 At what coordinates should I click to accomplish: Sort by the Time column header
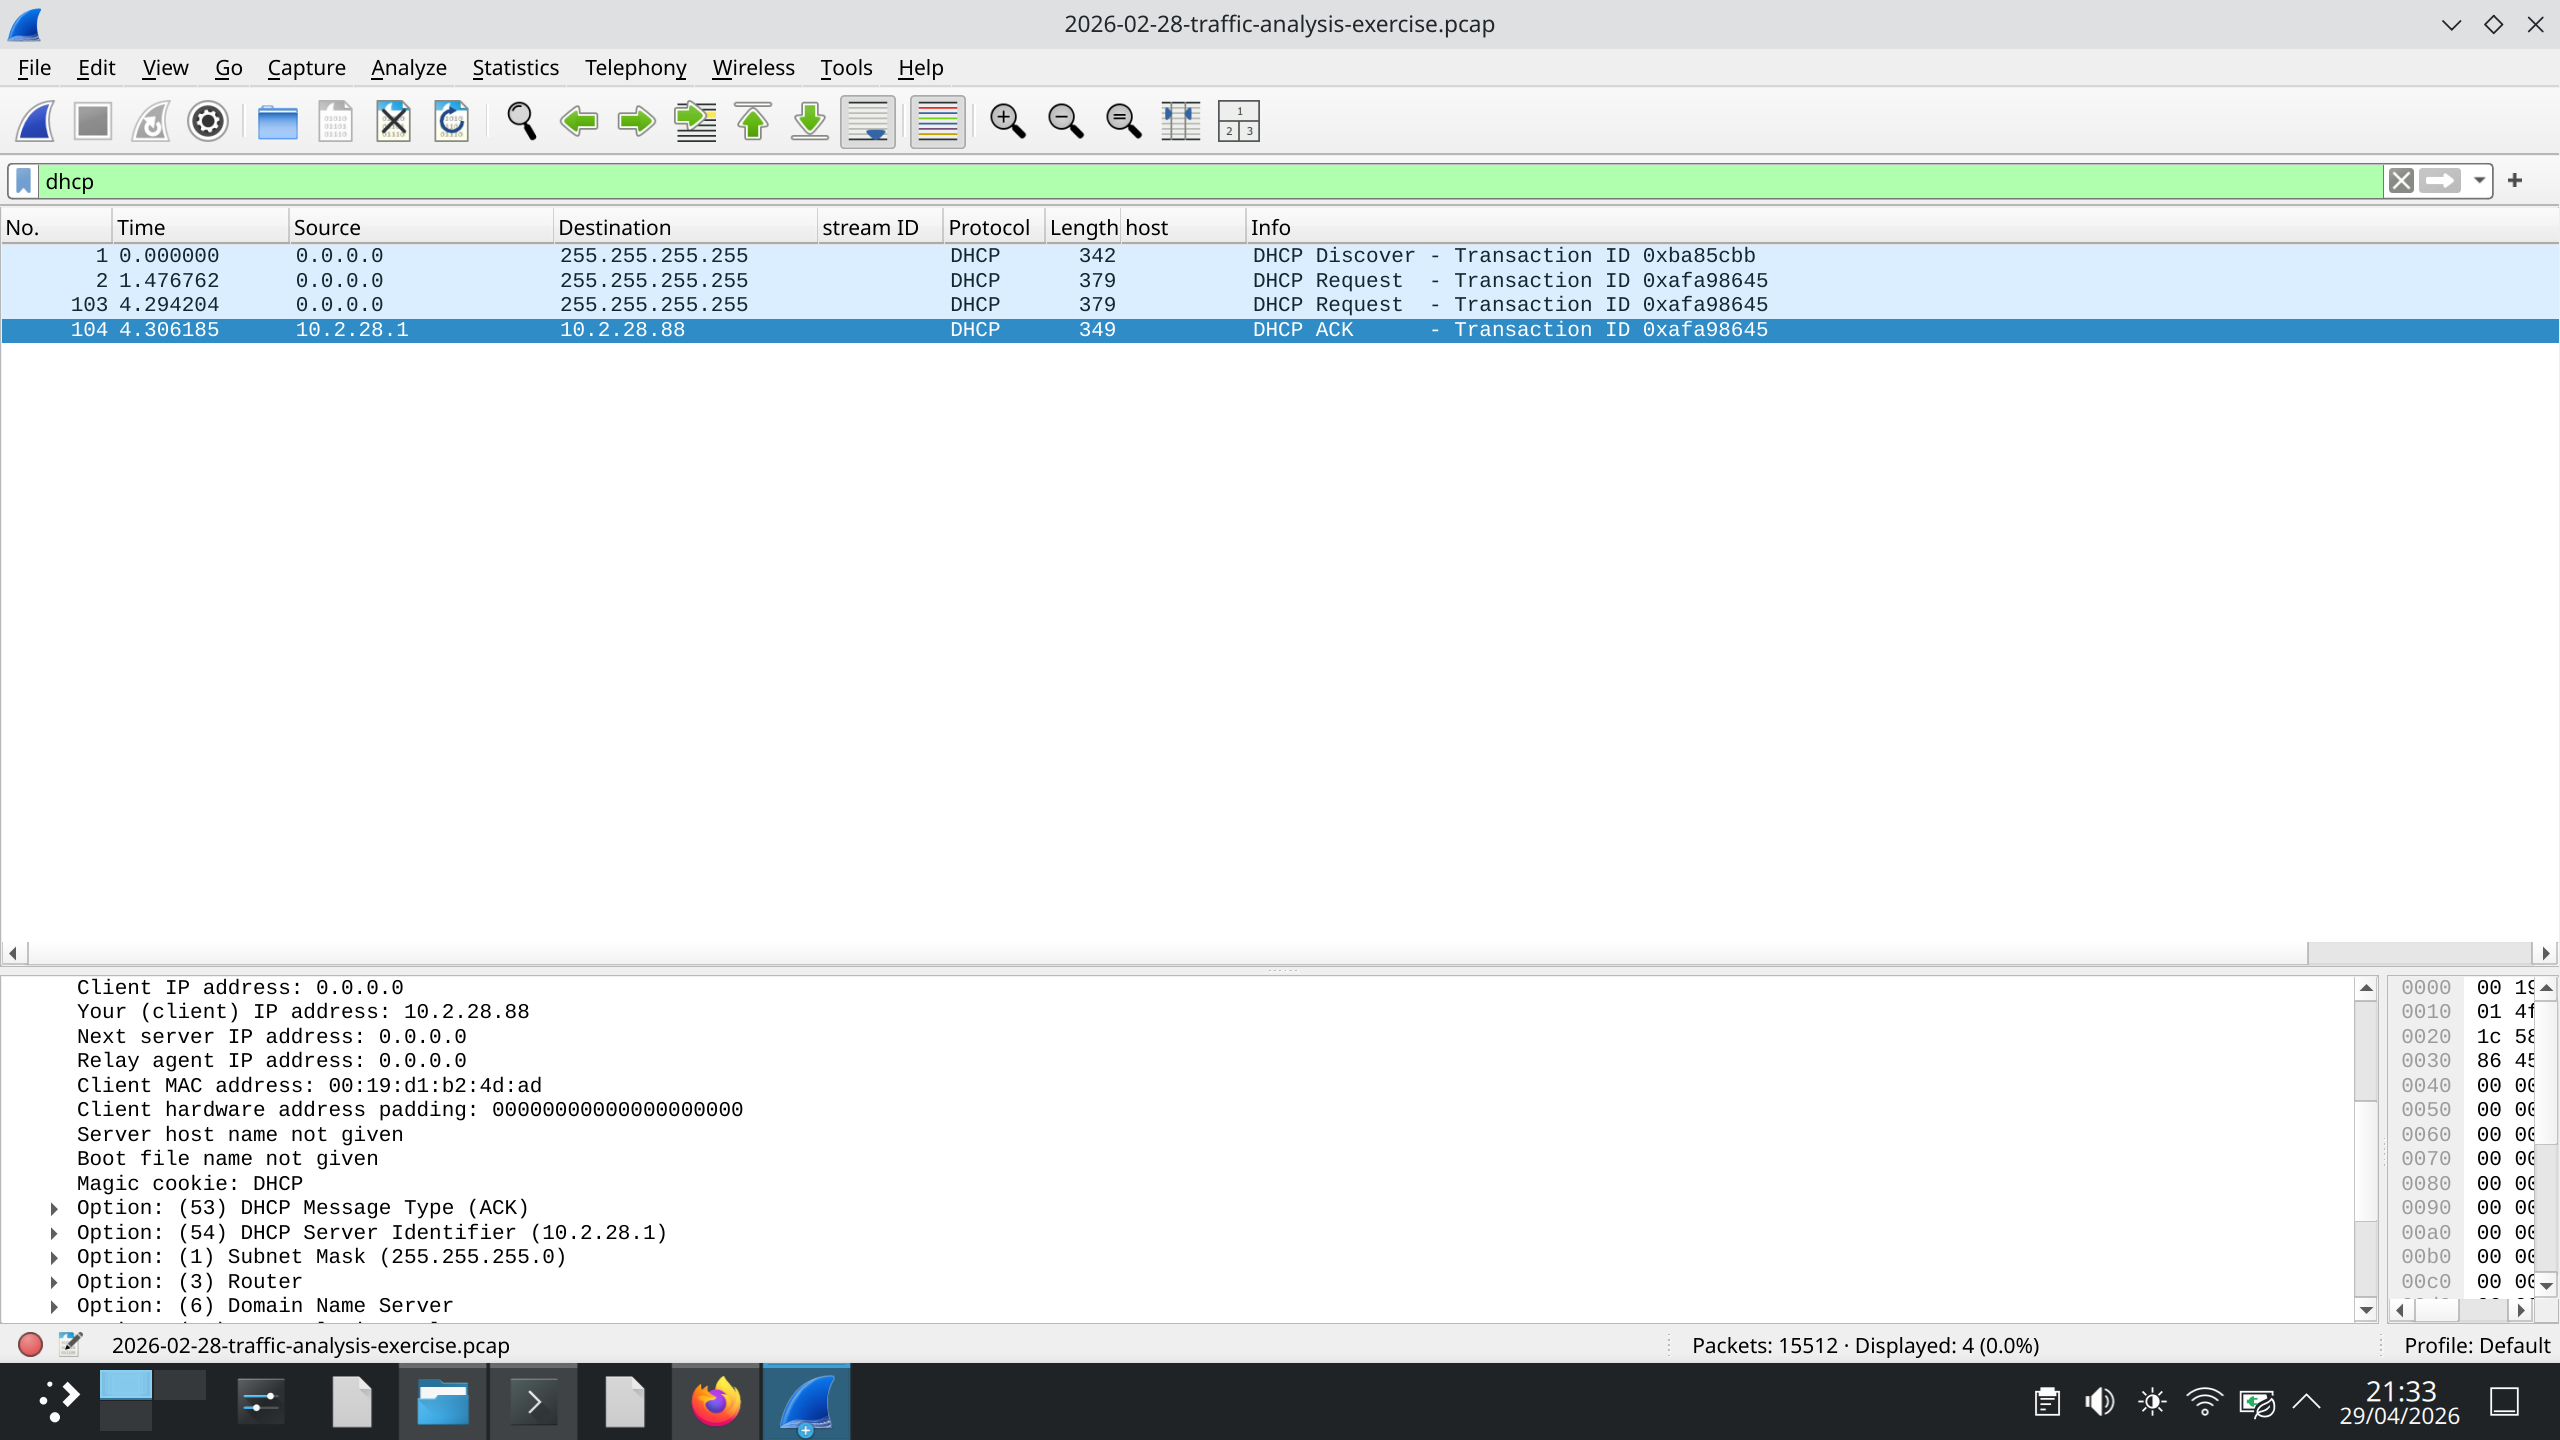coord(200,228)
